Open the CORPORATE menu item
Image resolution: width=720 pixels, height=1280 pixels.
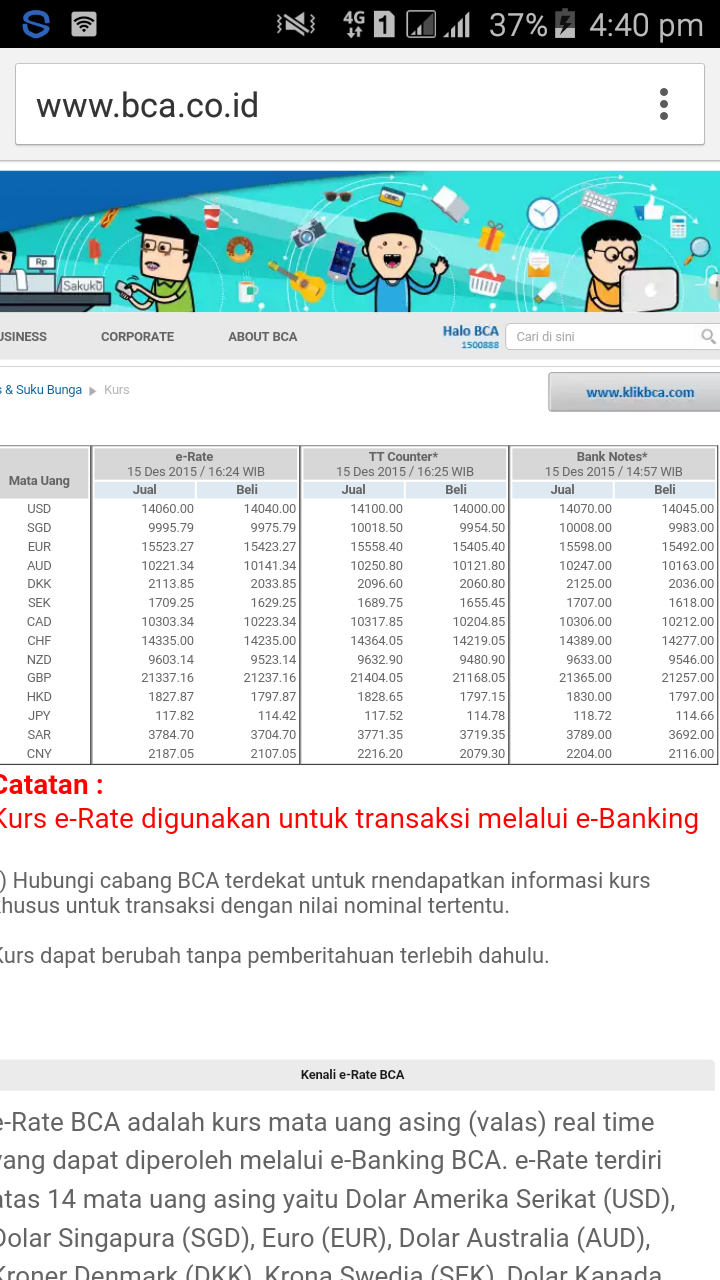tap(137, 337)
